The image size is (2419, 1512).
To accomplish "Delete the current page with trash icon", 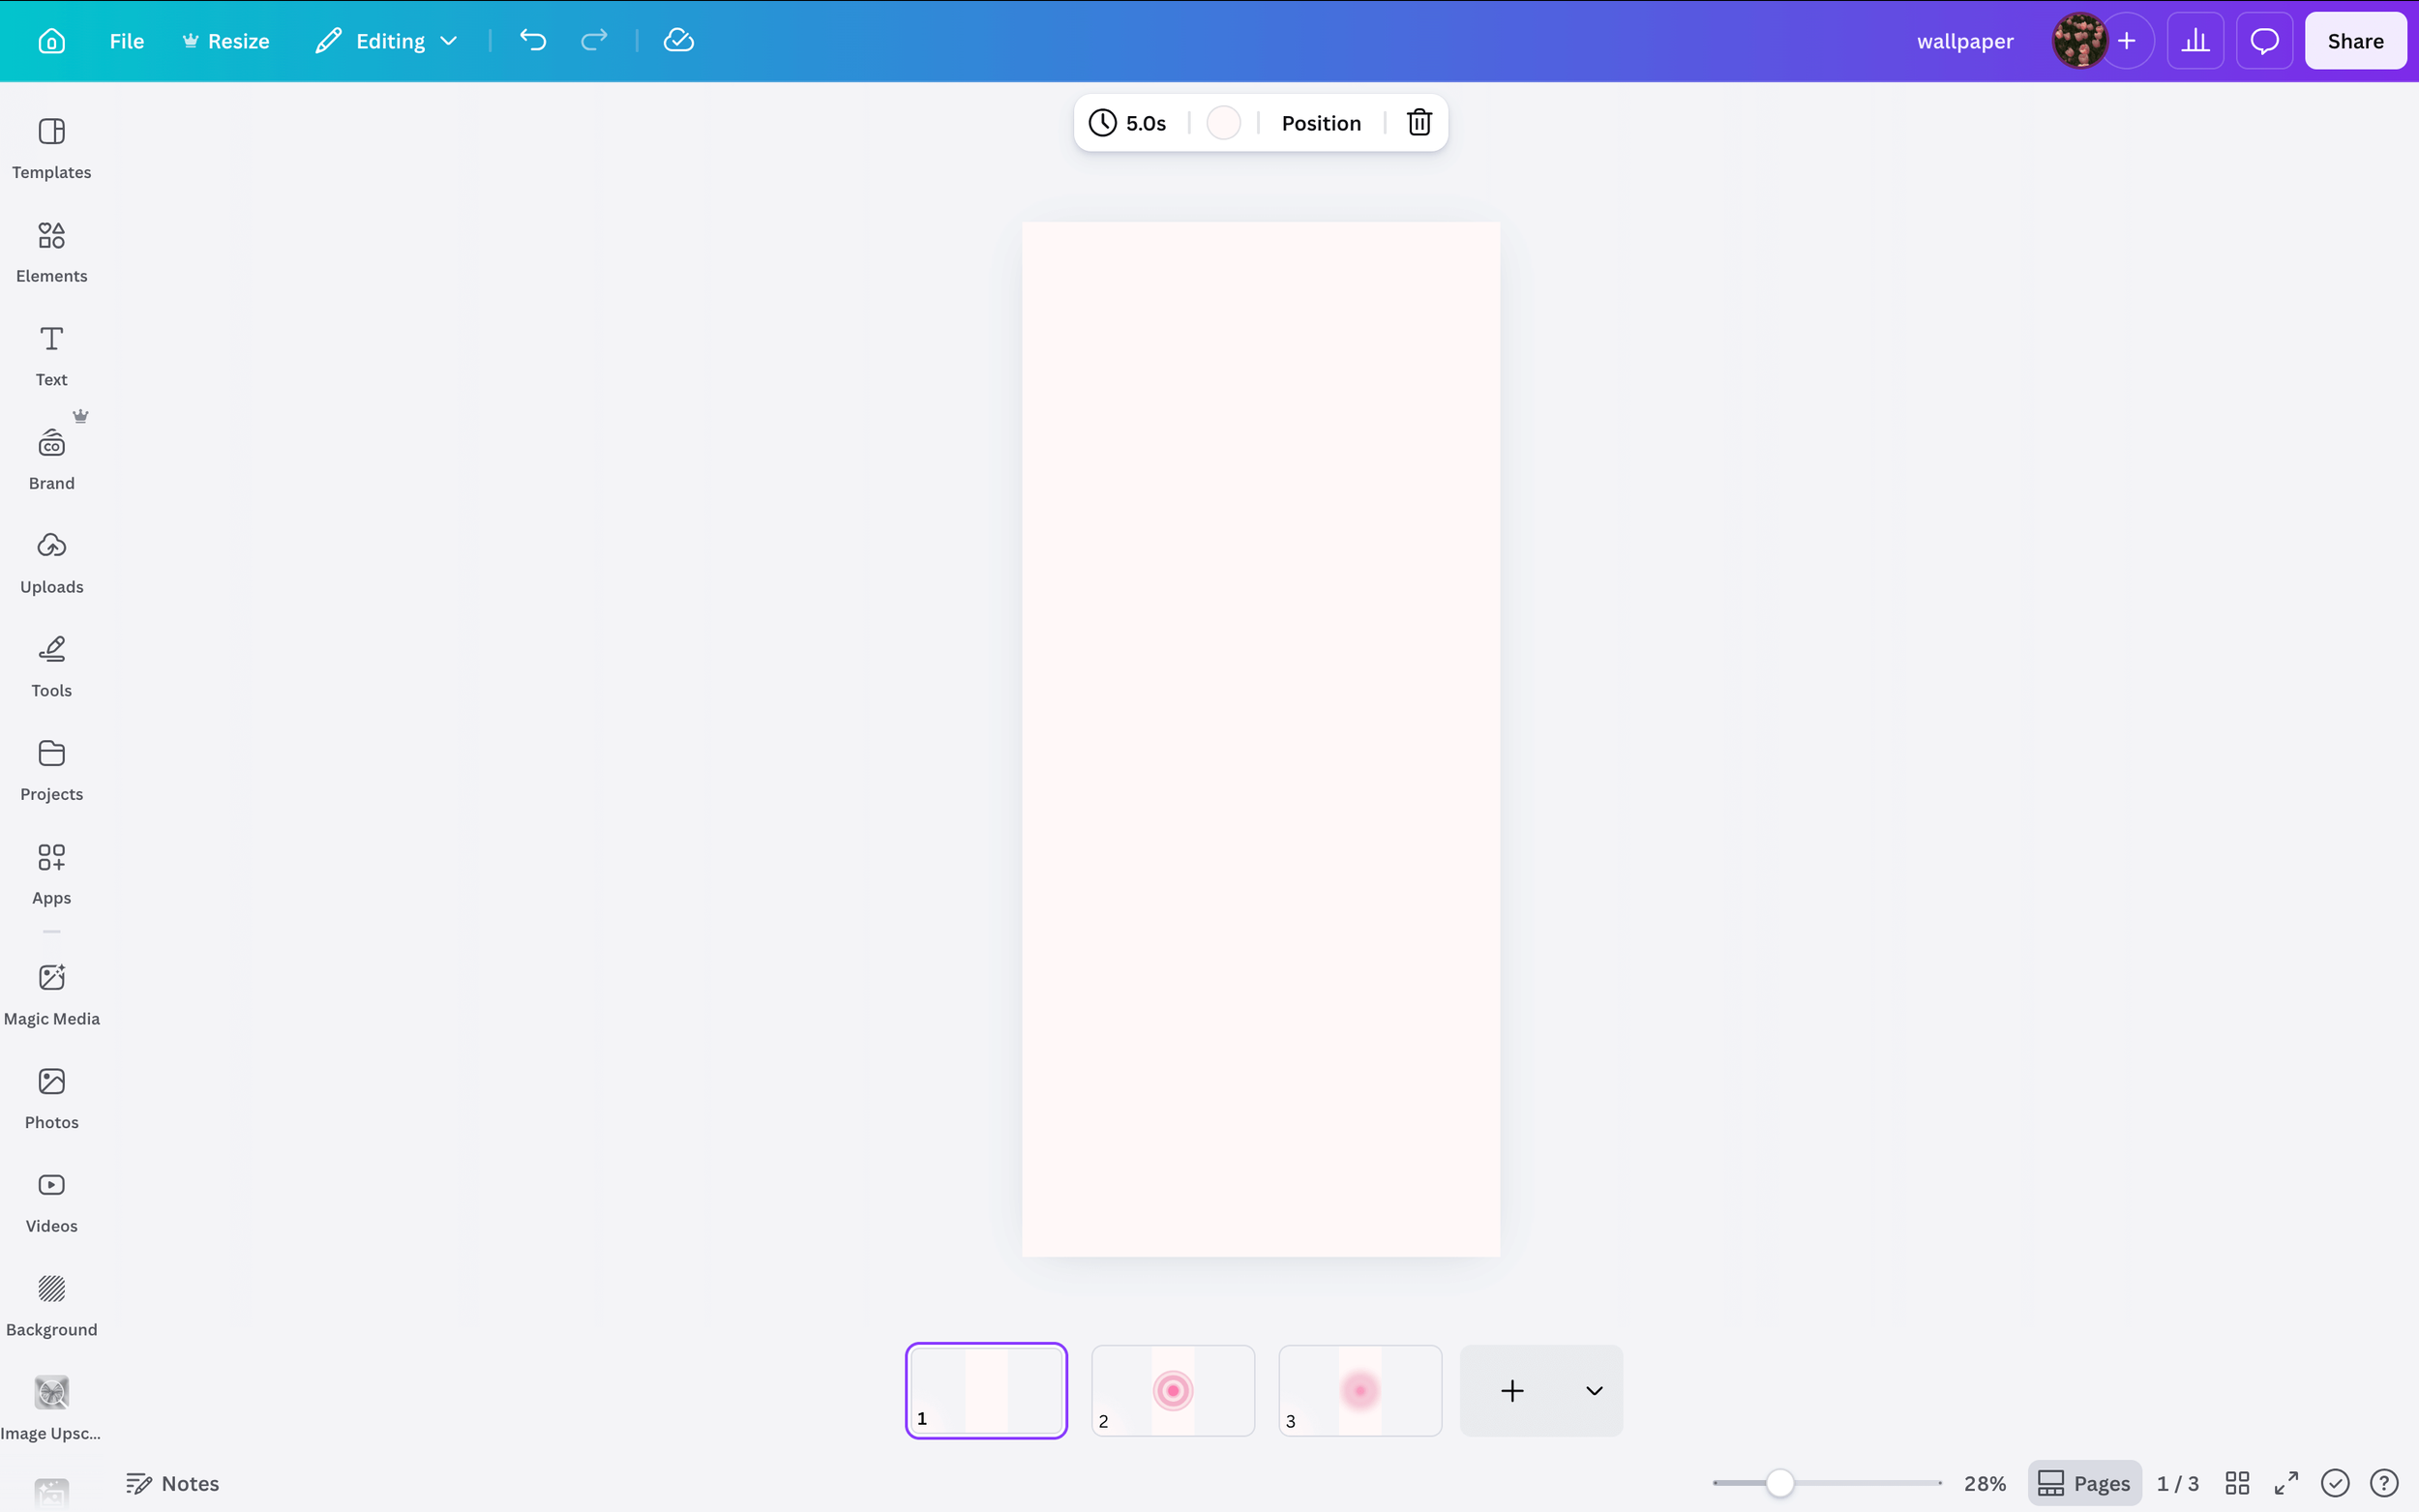I will tap(1418, 122).
